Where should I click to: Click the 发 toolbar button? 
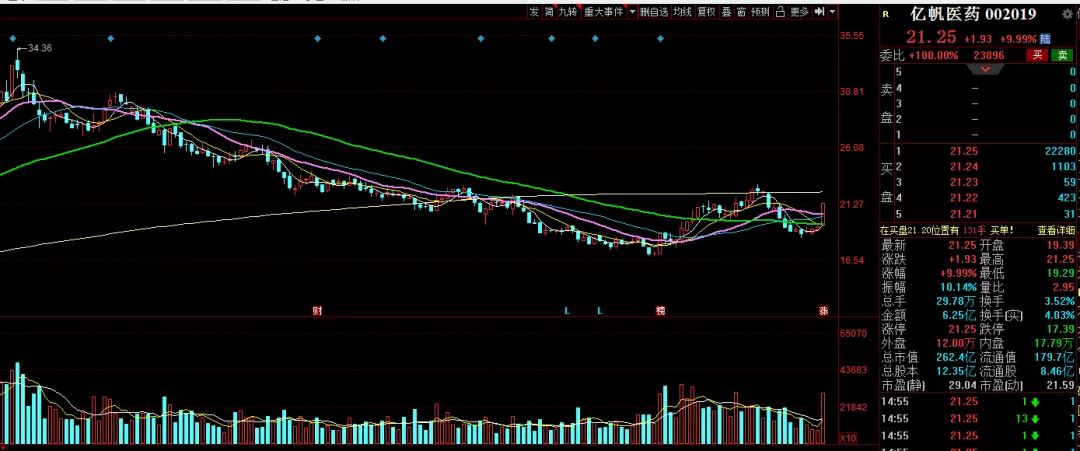534,12
